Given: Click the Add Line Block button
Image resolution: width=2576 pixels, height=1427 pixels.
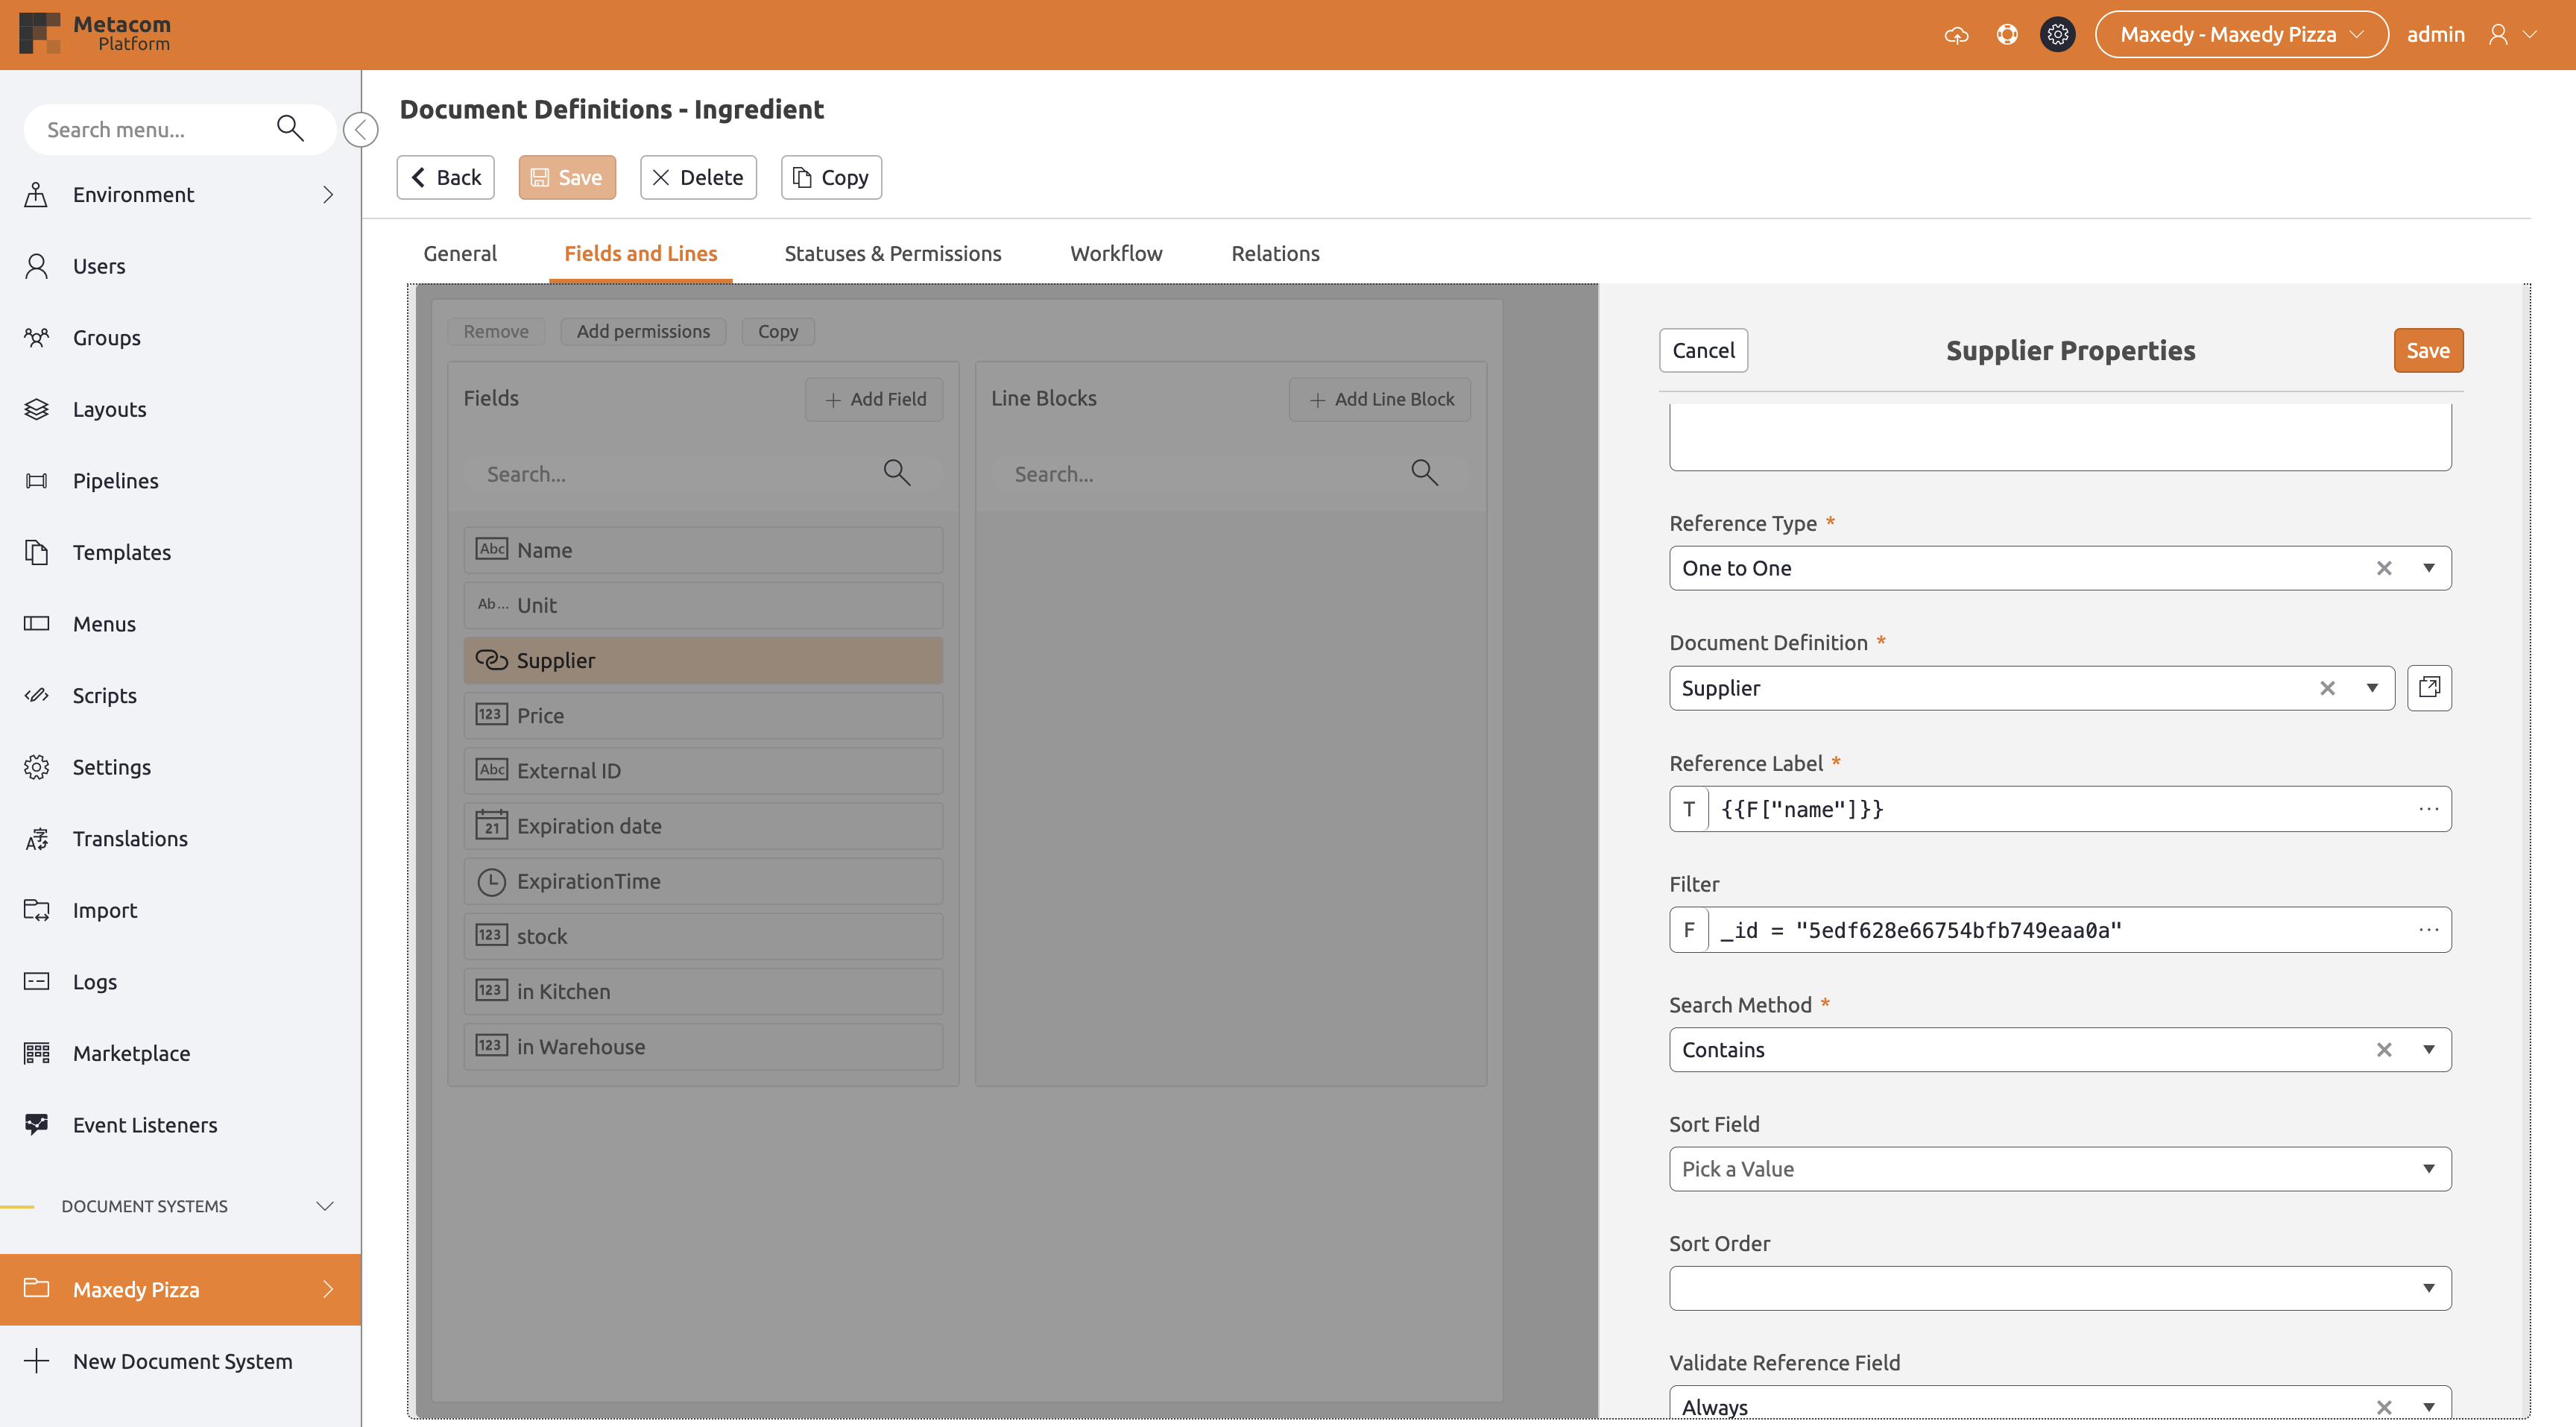Looking at the screenshot, I should coord(1380,399).
